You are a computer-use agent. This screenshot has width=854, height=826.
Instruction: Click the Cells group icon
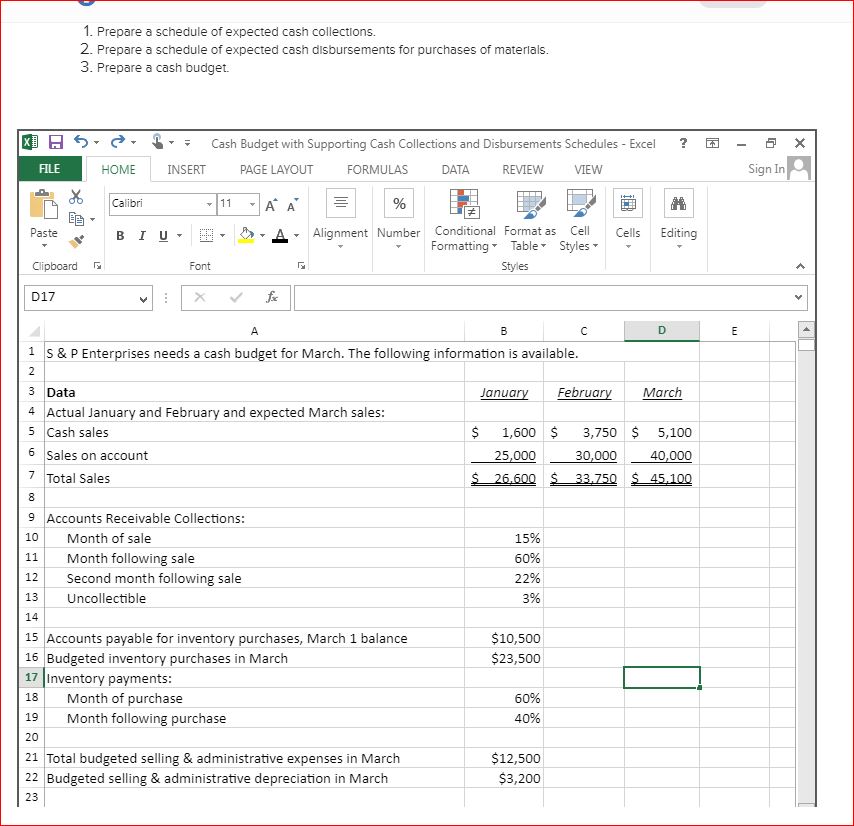click(x=627, y=213)
